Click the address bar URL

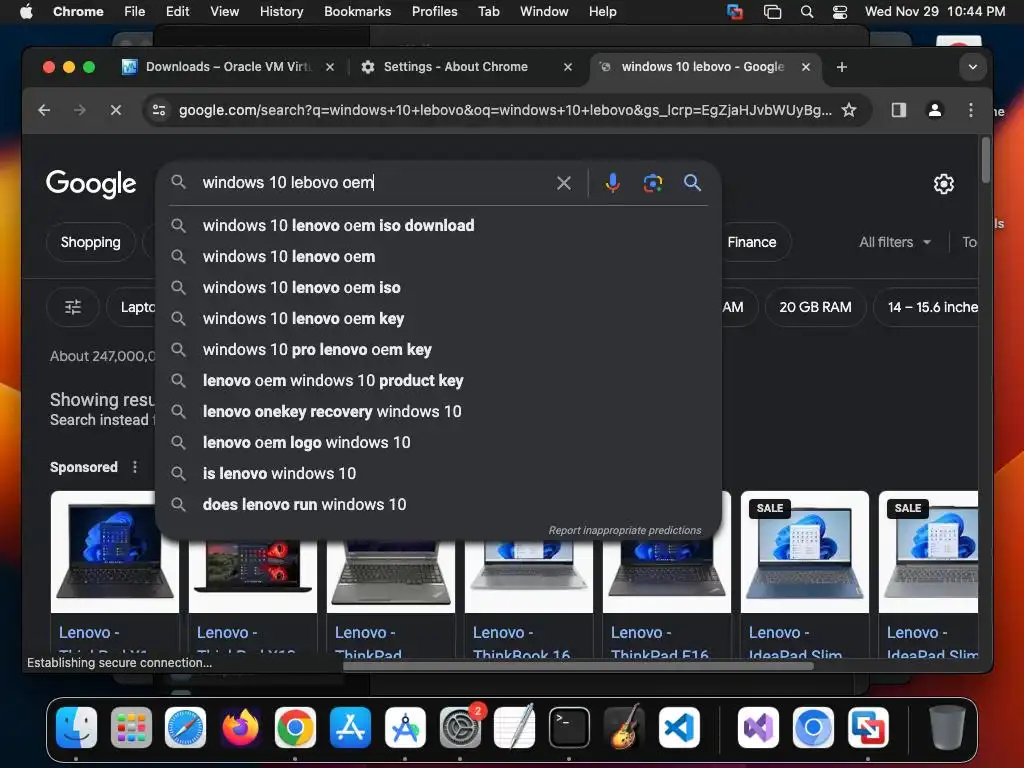click(505, 110)
